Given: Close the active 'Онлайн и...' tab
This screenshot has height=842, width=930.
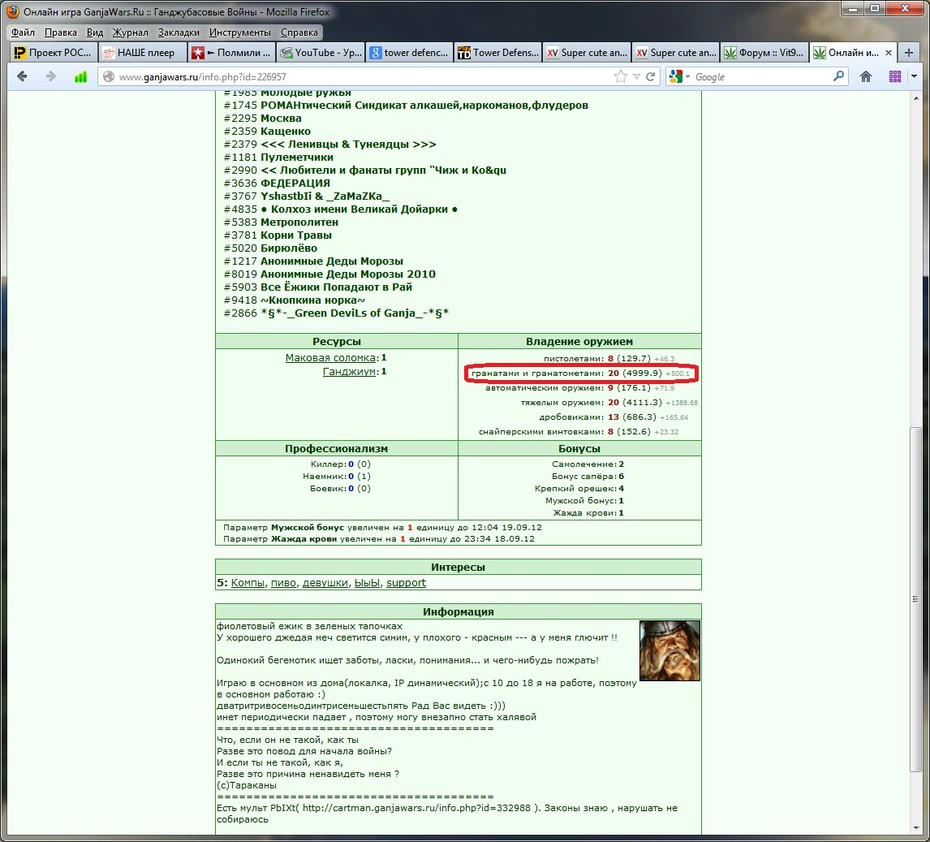Looking at the screenshot, I should coord(888,53).
